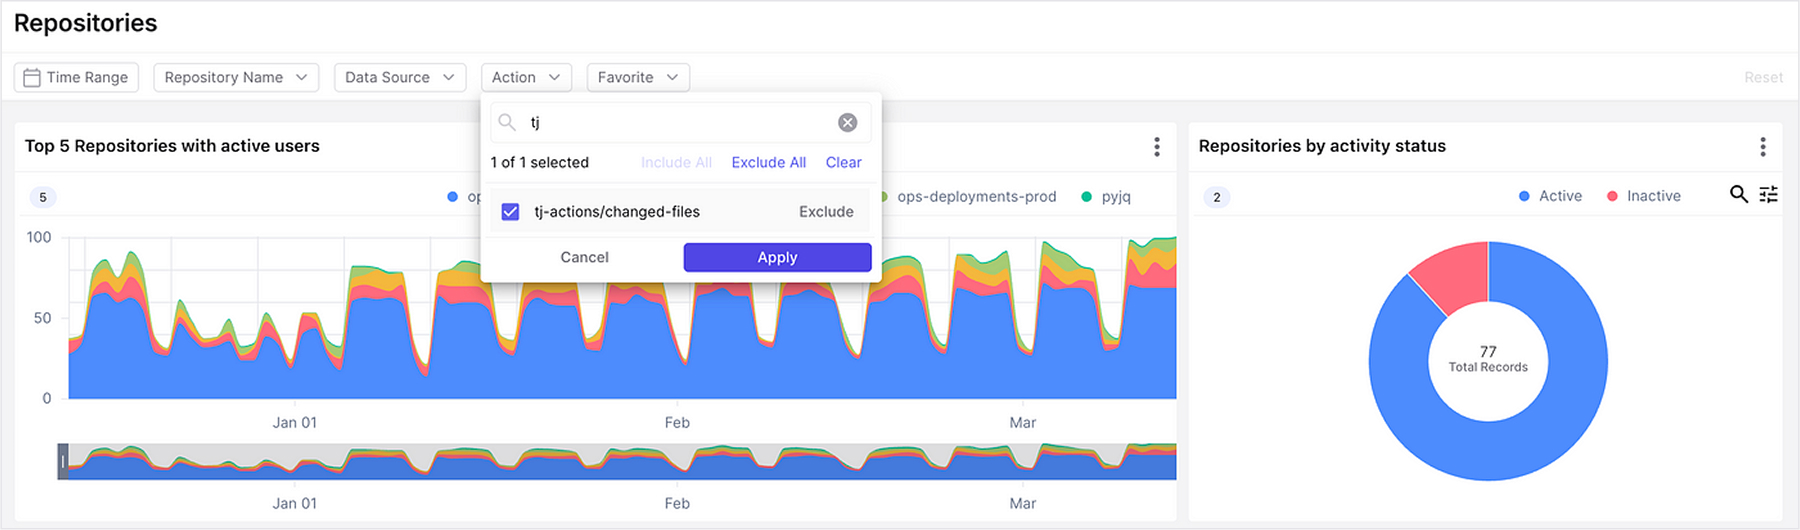This screenshot has width=1800, height=530.
Task: Open kebab menu of Top 5 Repositories chart
Action: click(1157, 147)
